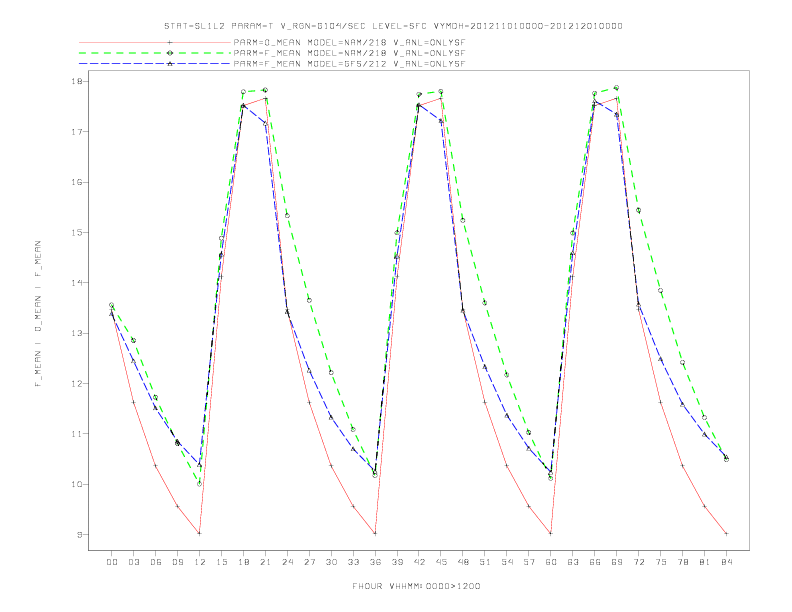Image resolution: width=792 pixels, height=612 pixels.
Task: Click x-axis forecast hour label 51
Action: [485, 562]
